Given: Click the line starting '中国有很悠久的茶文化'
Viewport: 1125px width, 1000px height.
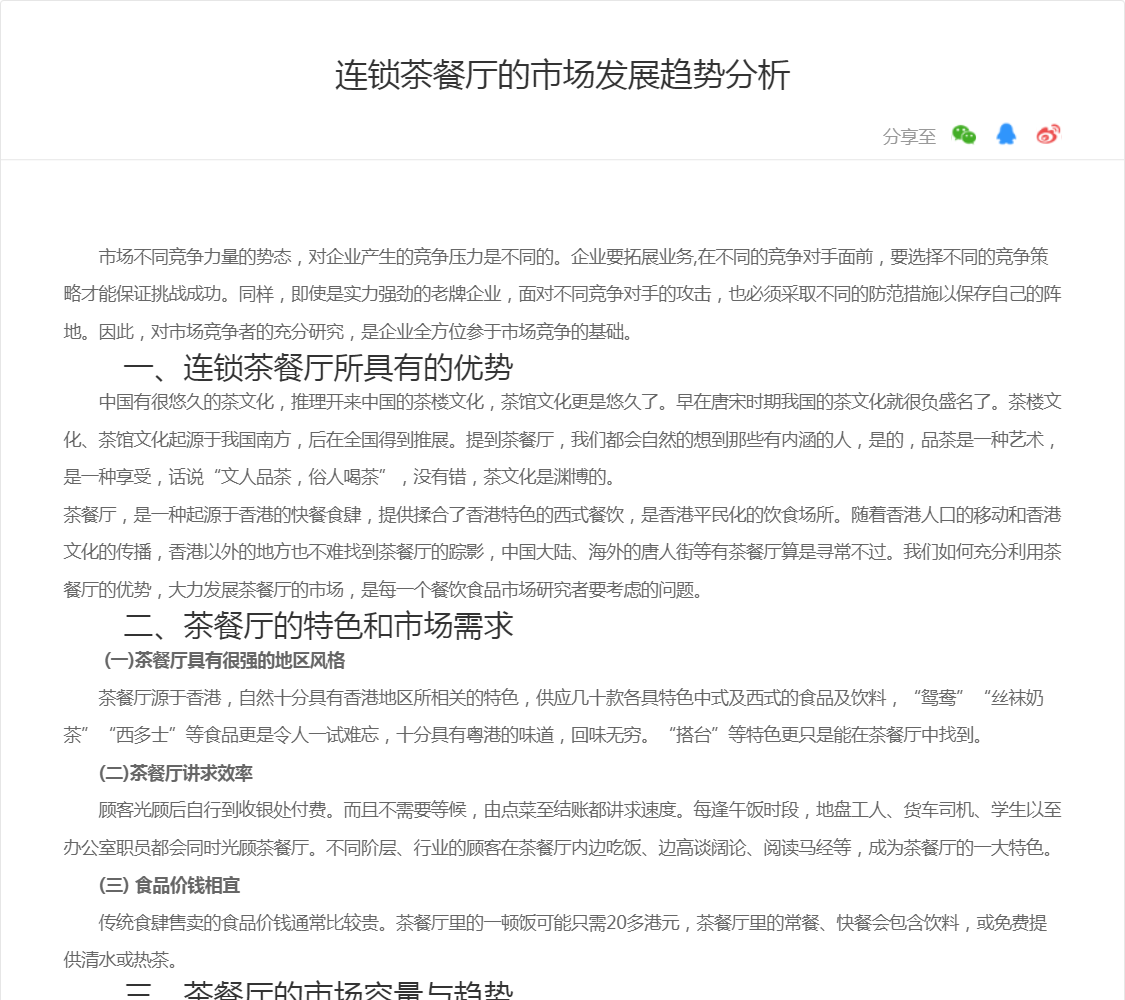Looking at the screenshot, I should tap(580, 402).
